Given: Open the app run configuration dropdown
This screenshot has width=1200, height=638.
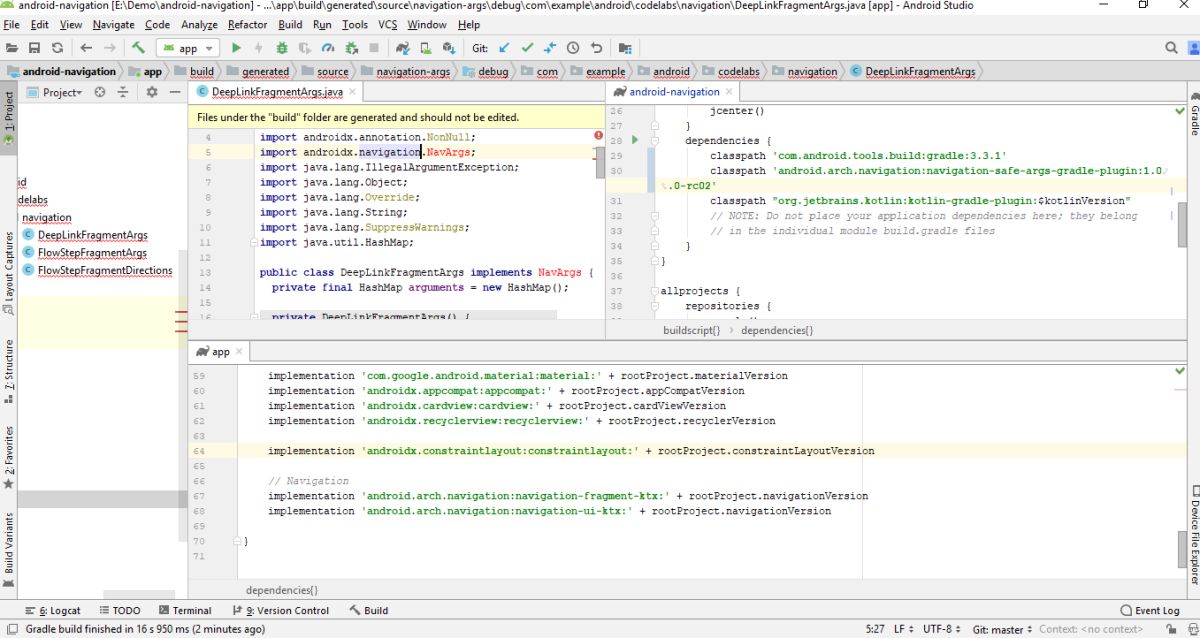Looking at the screenshot, I should point(188,48).
